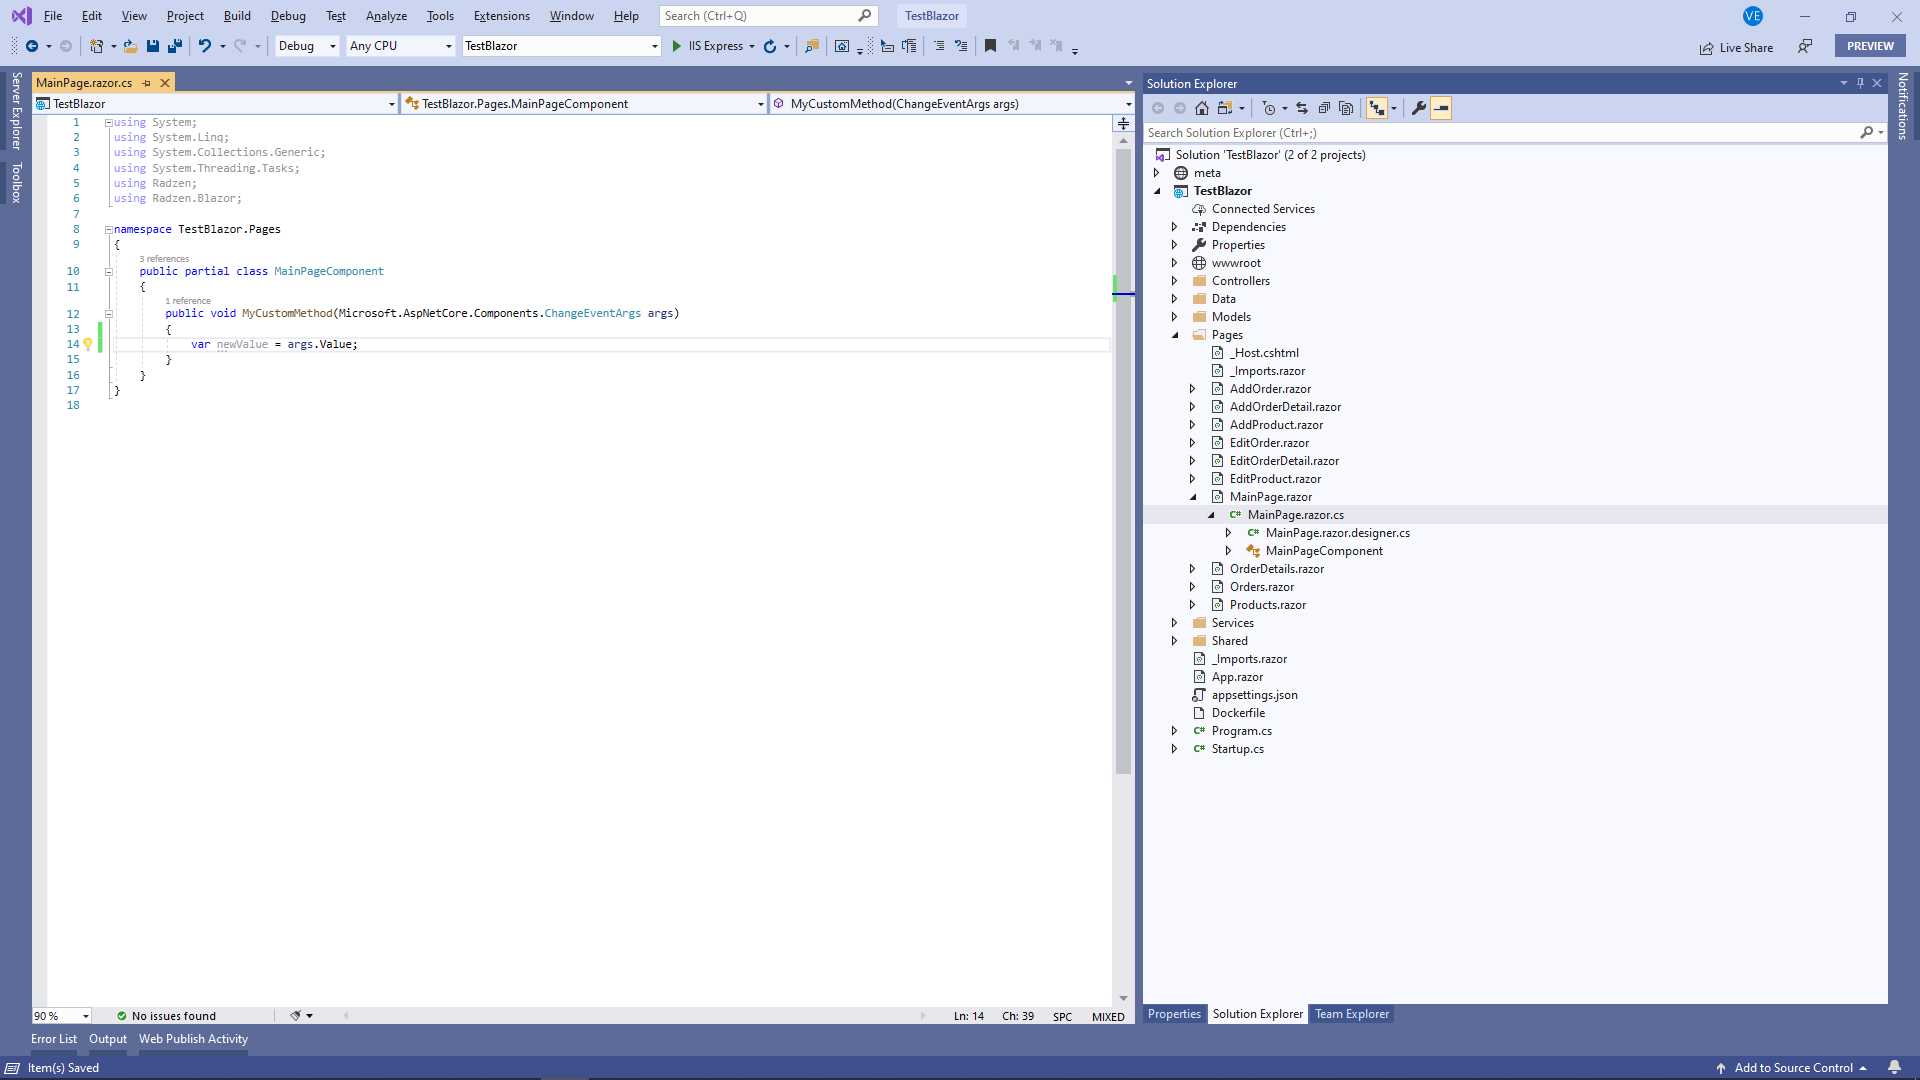Expand the Controllers folder node
The image size is (1920, 1080).
click(1175, 281)
